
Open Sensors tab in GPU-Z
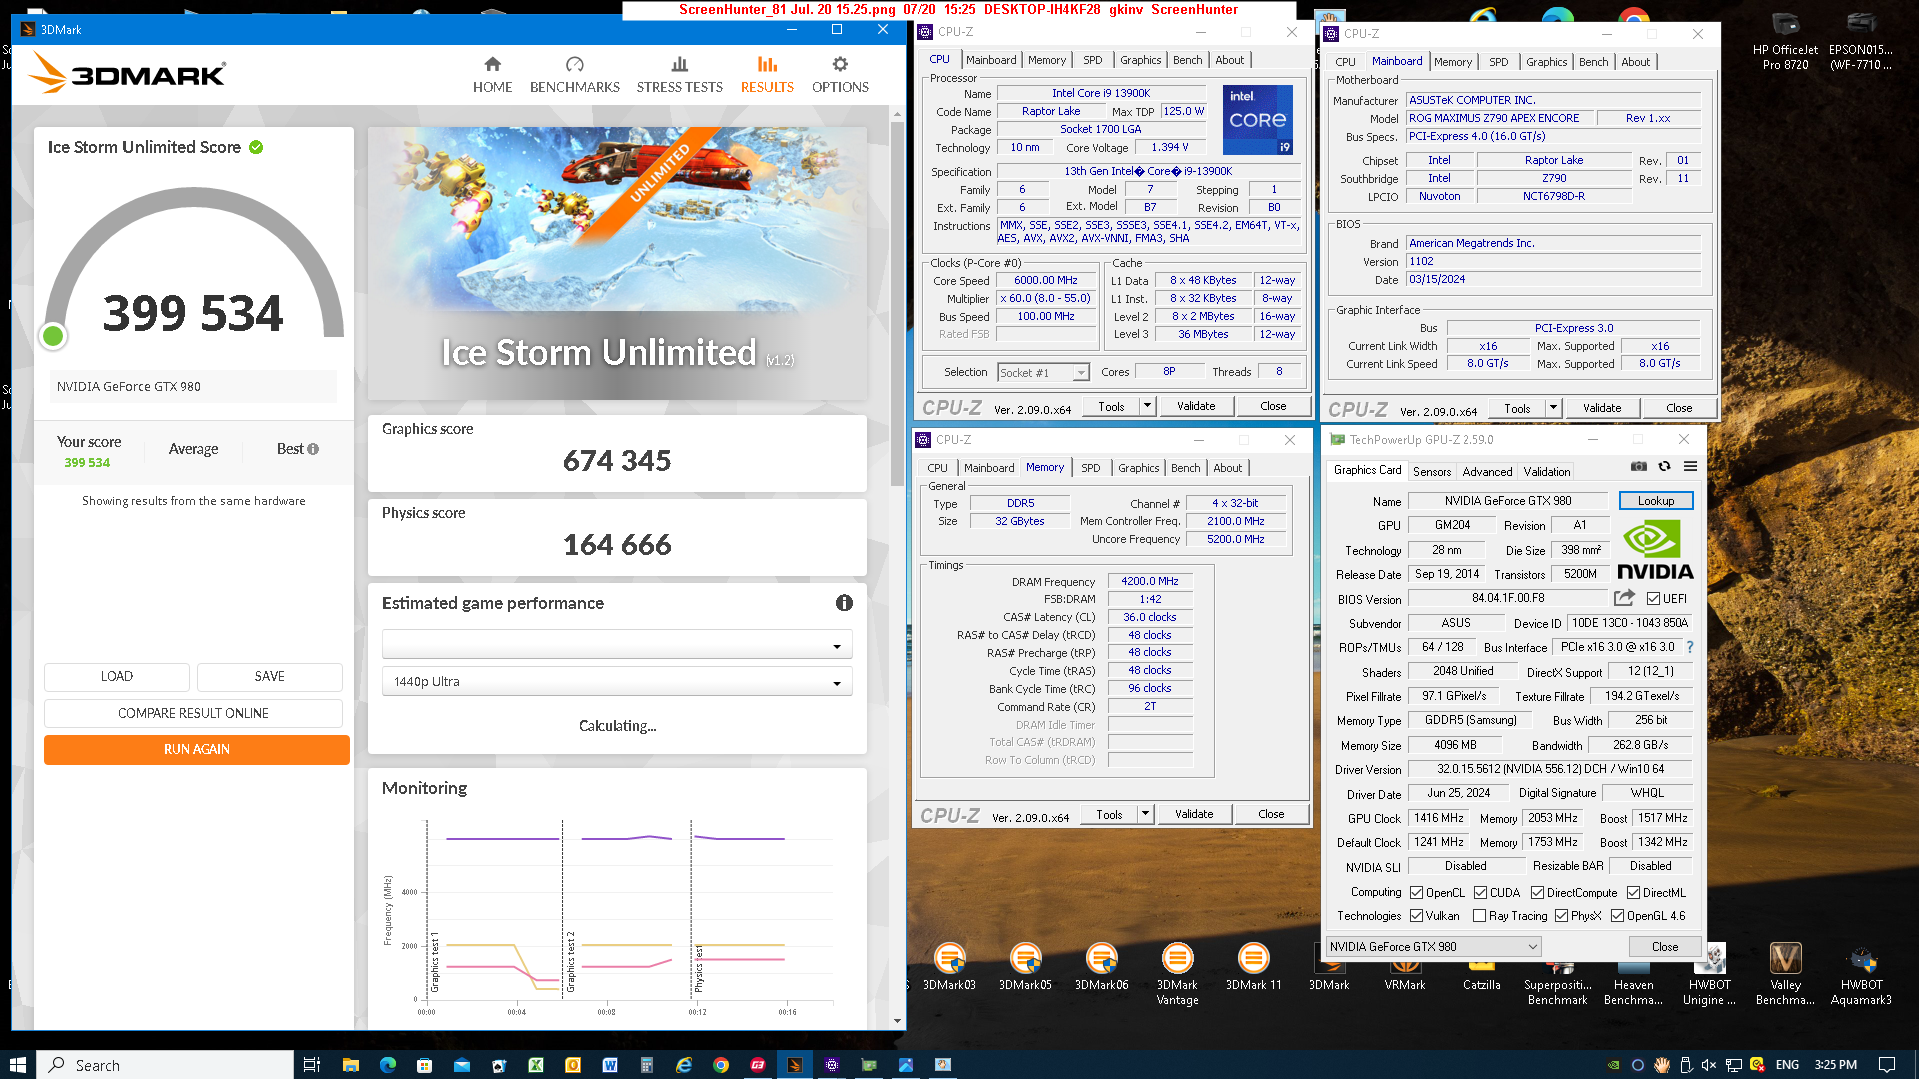[x=1431, y=471]
